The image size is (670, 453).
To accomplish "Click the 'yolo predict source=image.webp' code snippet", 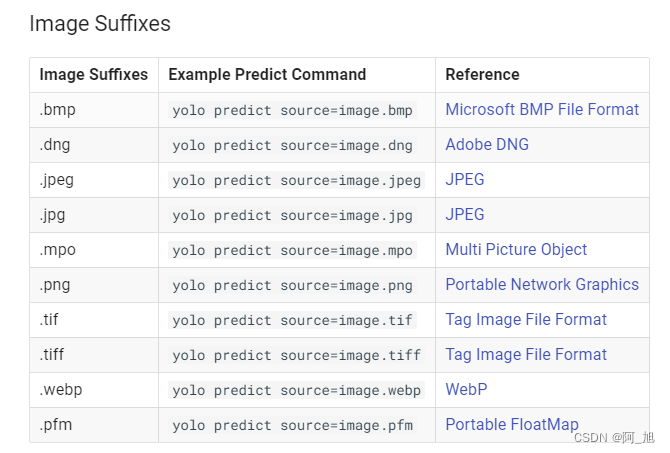I will click(x=297, y=391).
